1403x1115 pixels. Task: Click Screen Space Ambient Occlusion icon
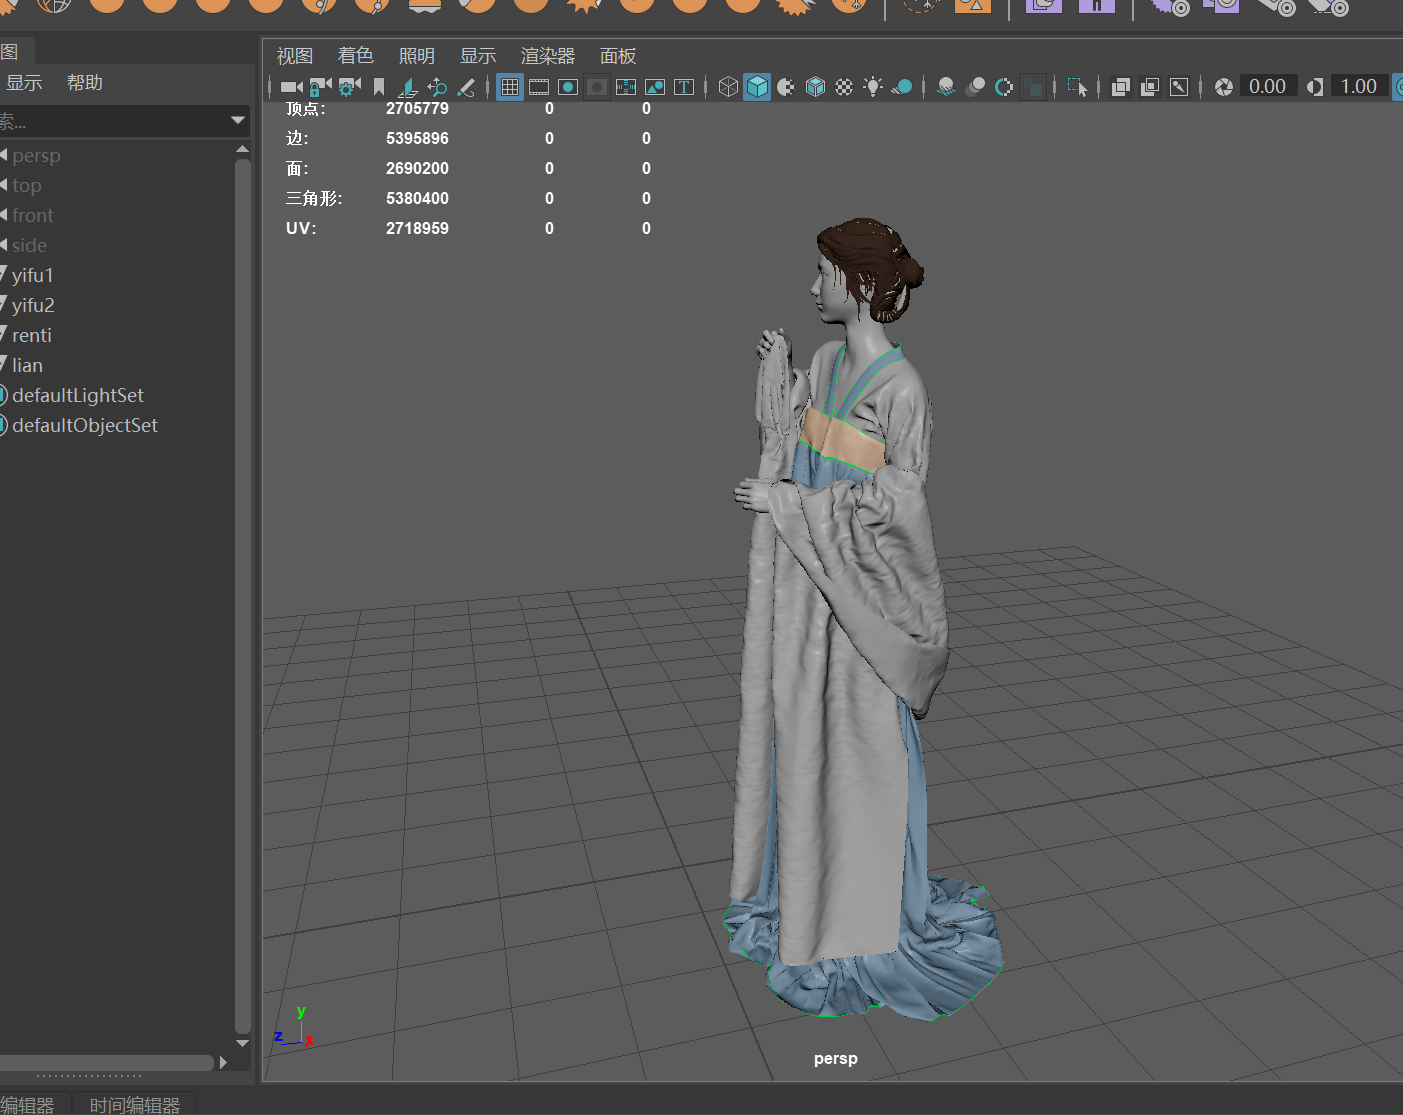click(946, 87)
